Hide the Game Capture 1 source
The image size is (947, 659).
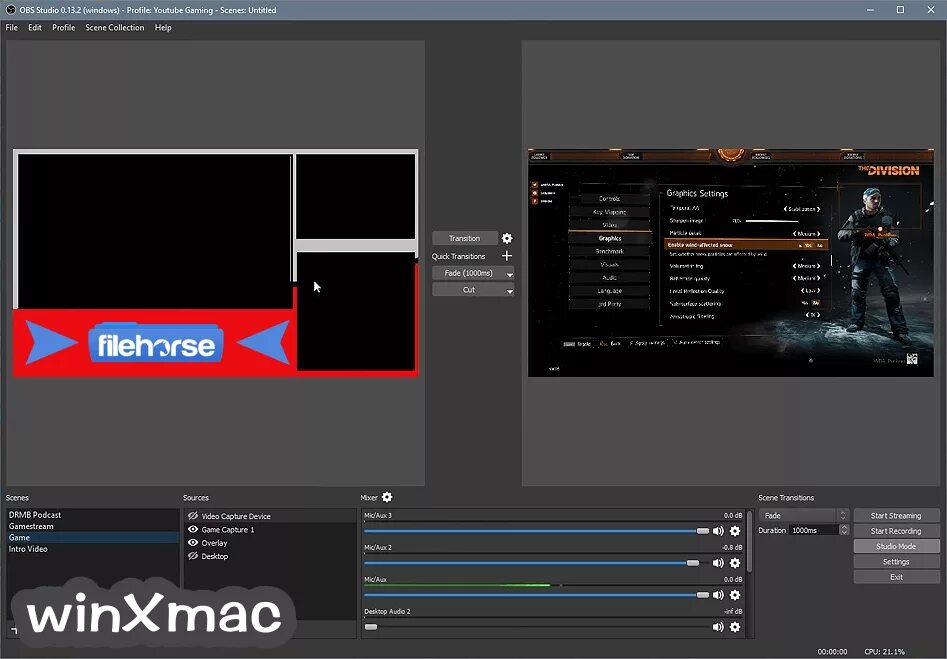[x=193, y=529]
